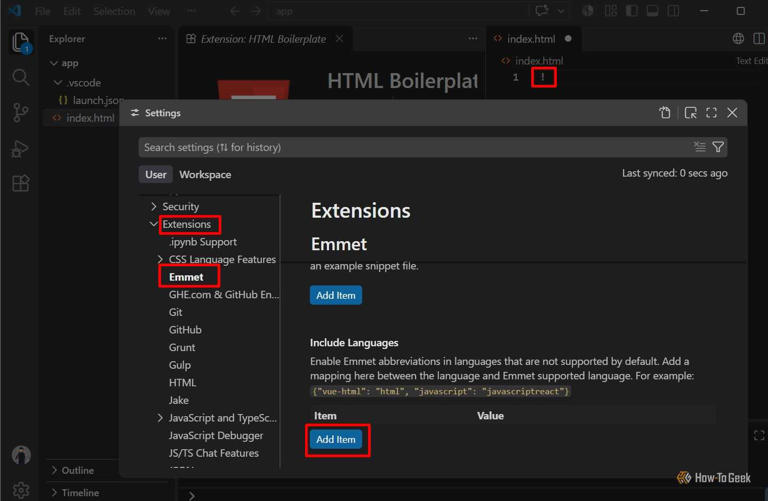
Task: Open the Customize Layout icon
Action: pos(610,11)
